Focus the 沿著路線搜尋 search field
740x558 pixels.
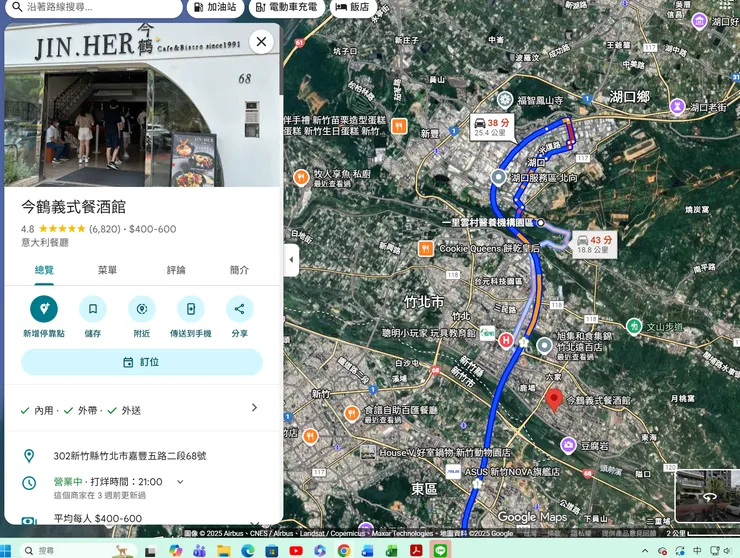point(92,8)
